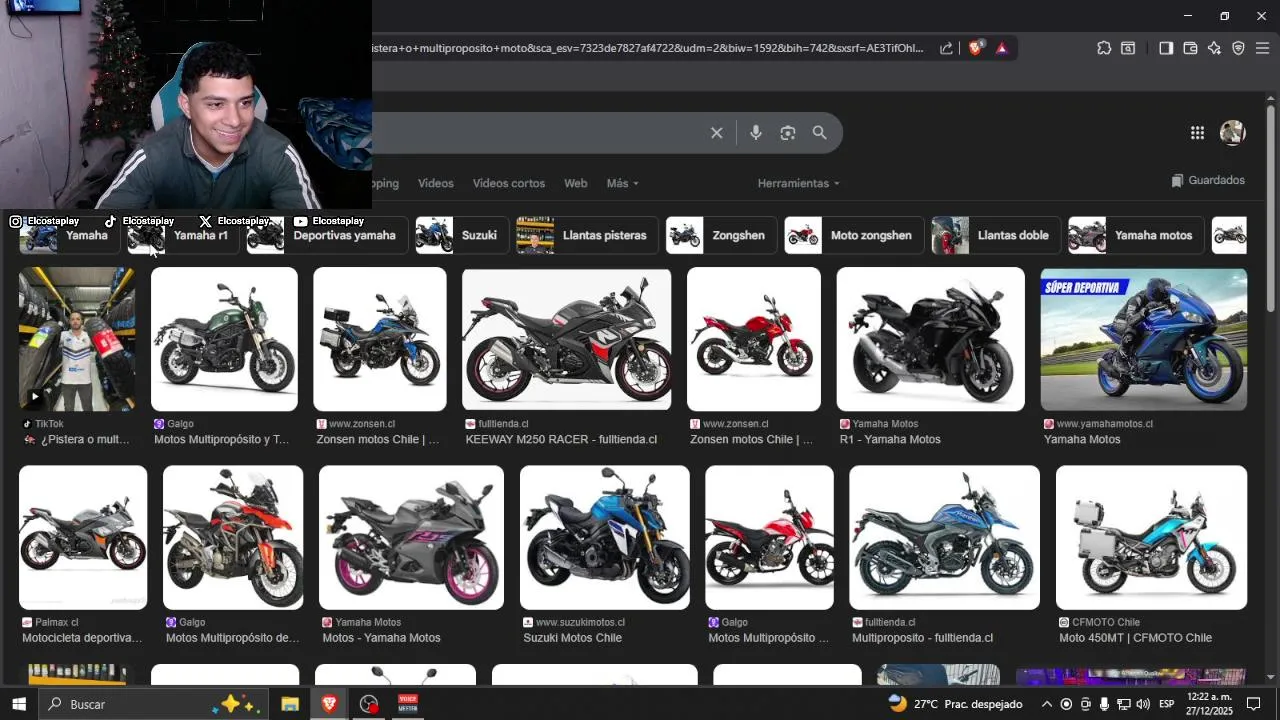
Task: Click the share icon in address bar
Action: (x=946, y=48)
